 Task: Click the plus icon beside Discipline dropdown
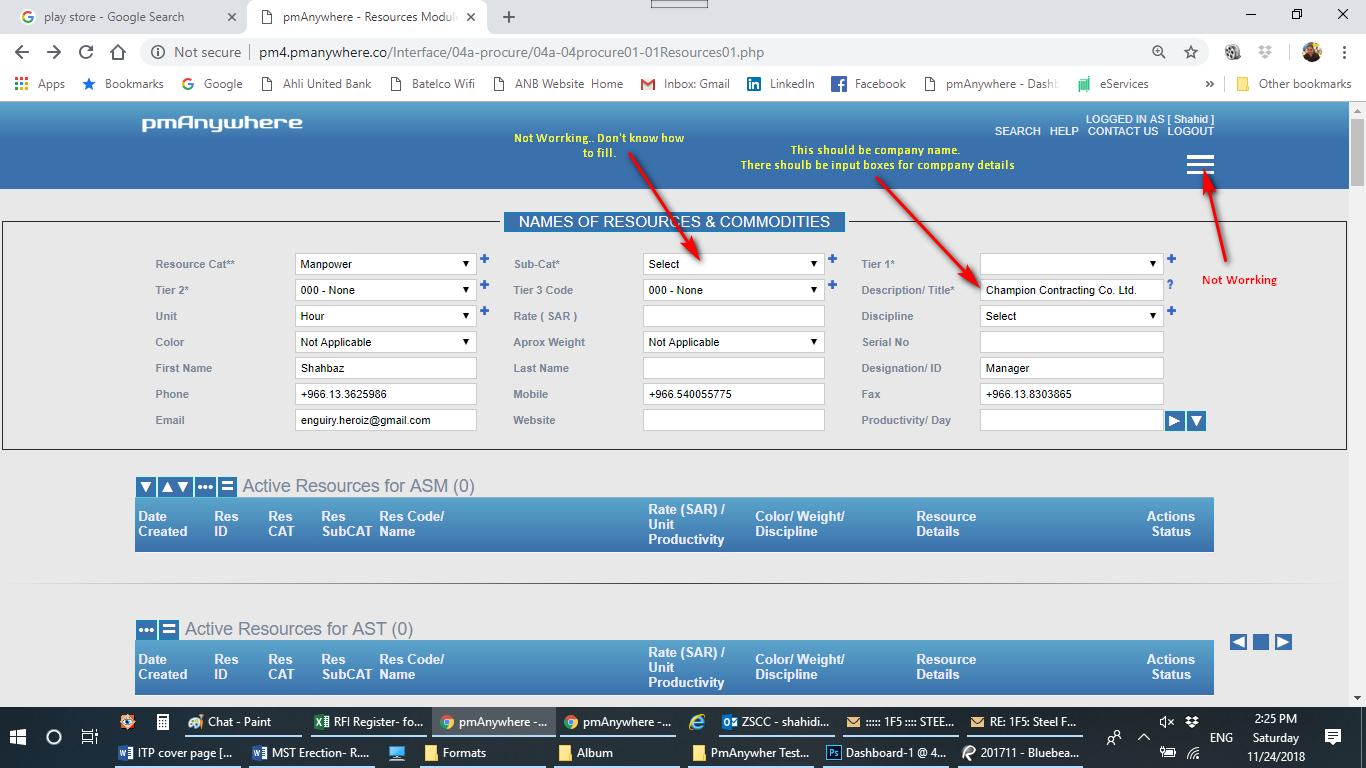click(x=1171, y=311)
